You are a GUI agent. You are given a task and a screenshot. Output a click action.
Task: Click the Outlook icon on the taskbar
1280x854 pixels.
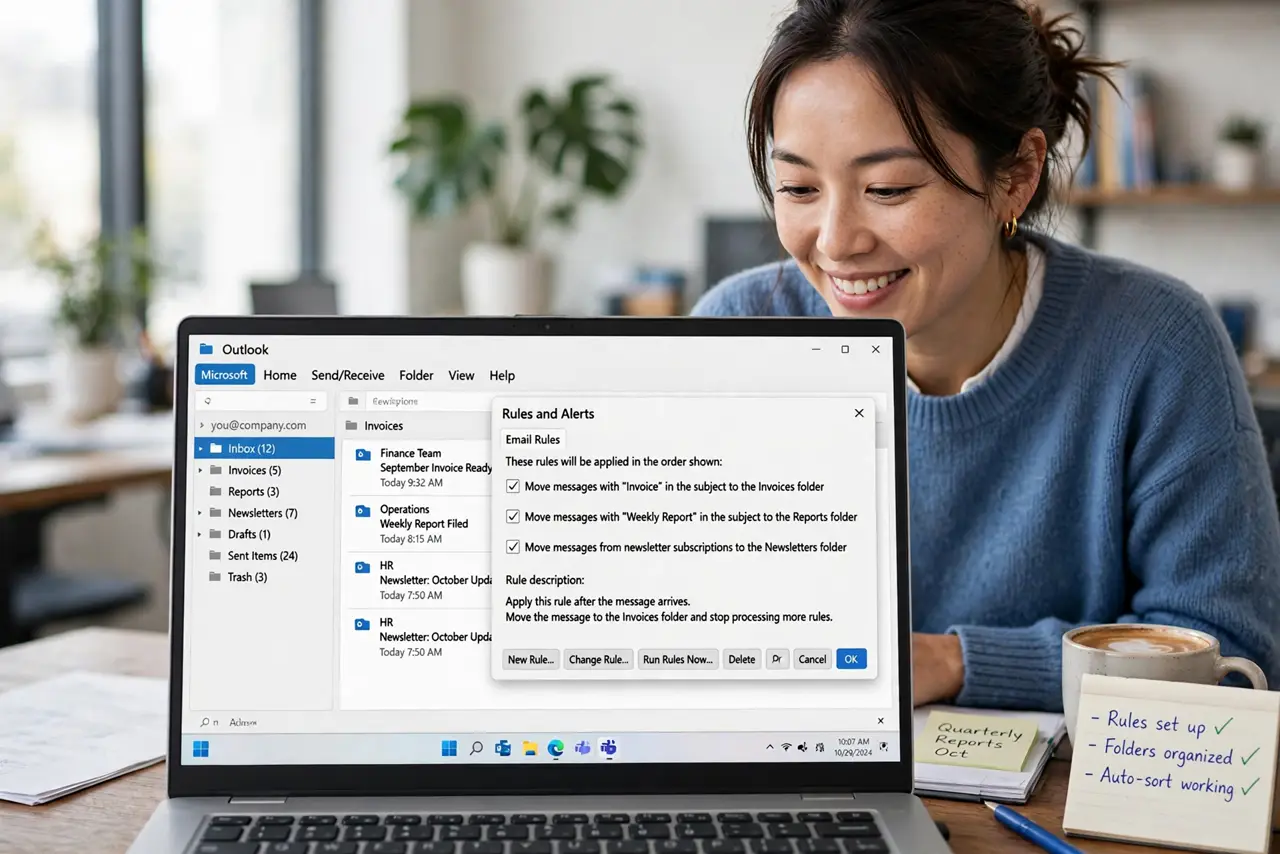coord(503,748)
